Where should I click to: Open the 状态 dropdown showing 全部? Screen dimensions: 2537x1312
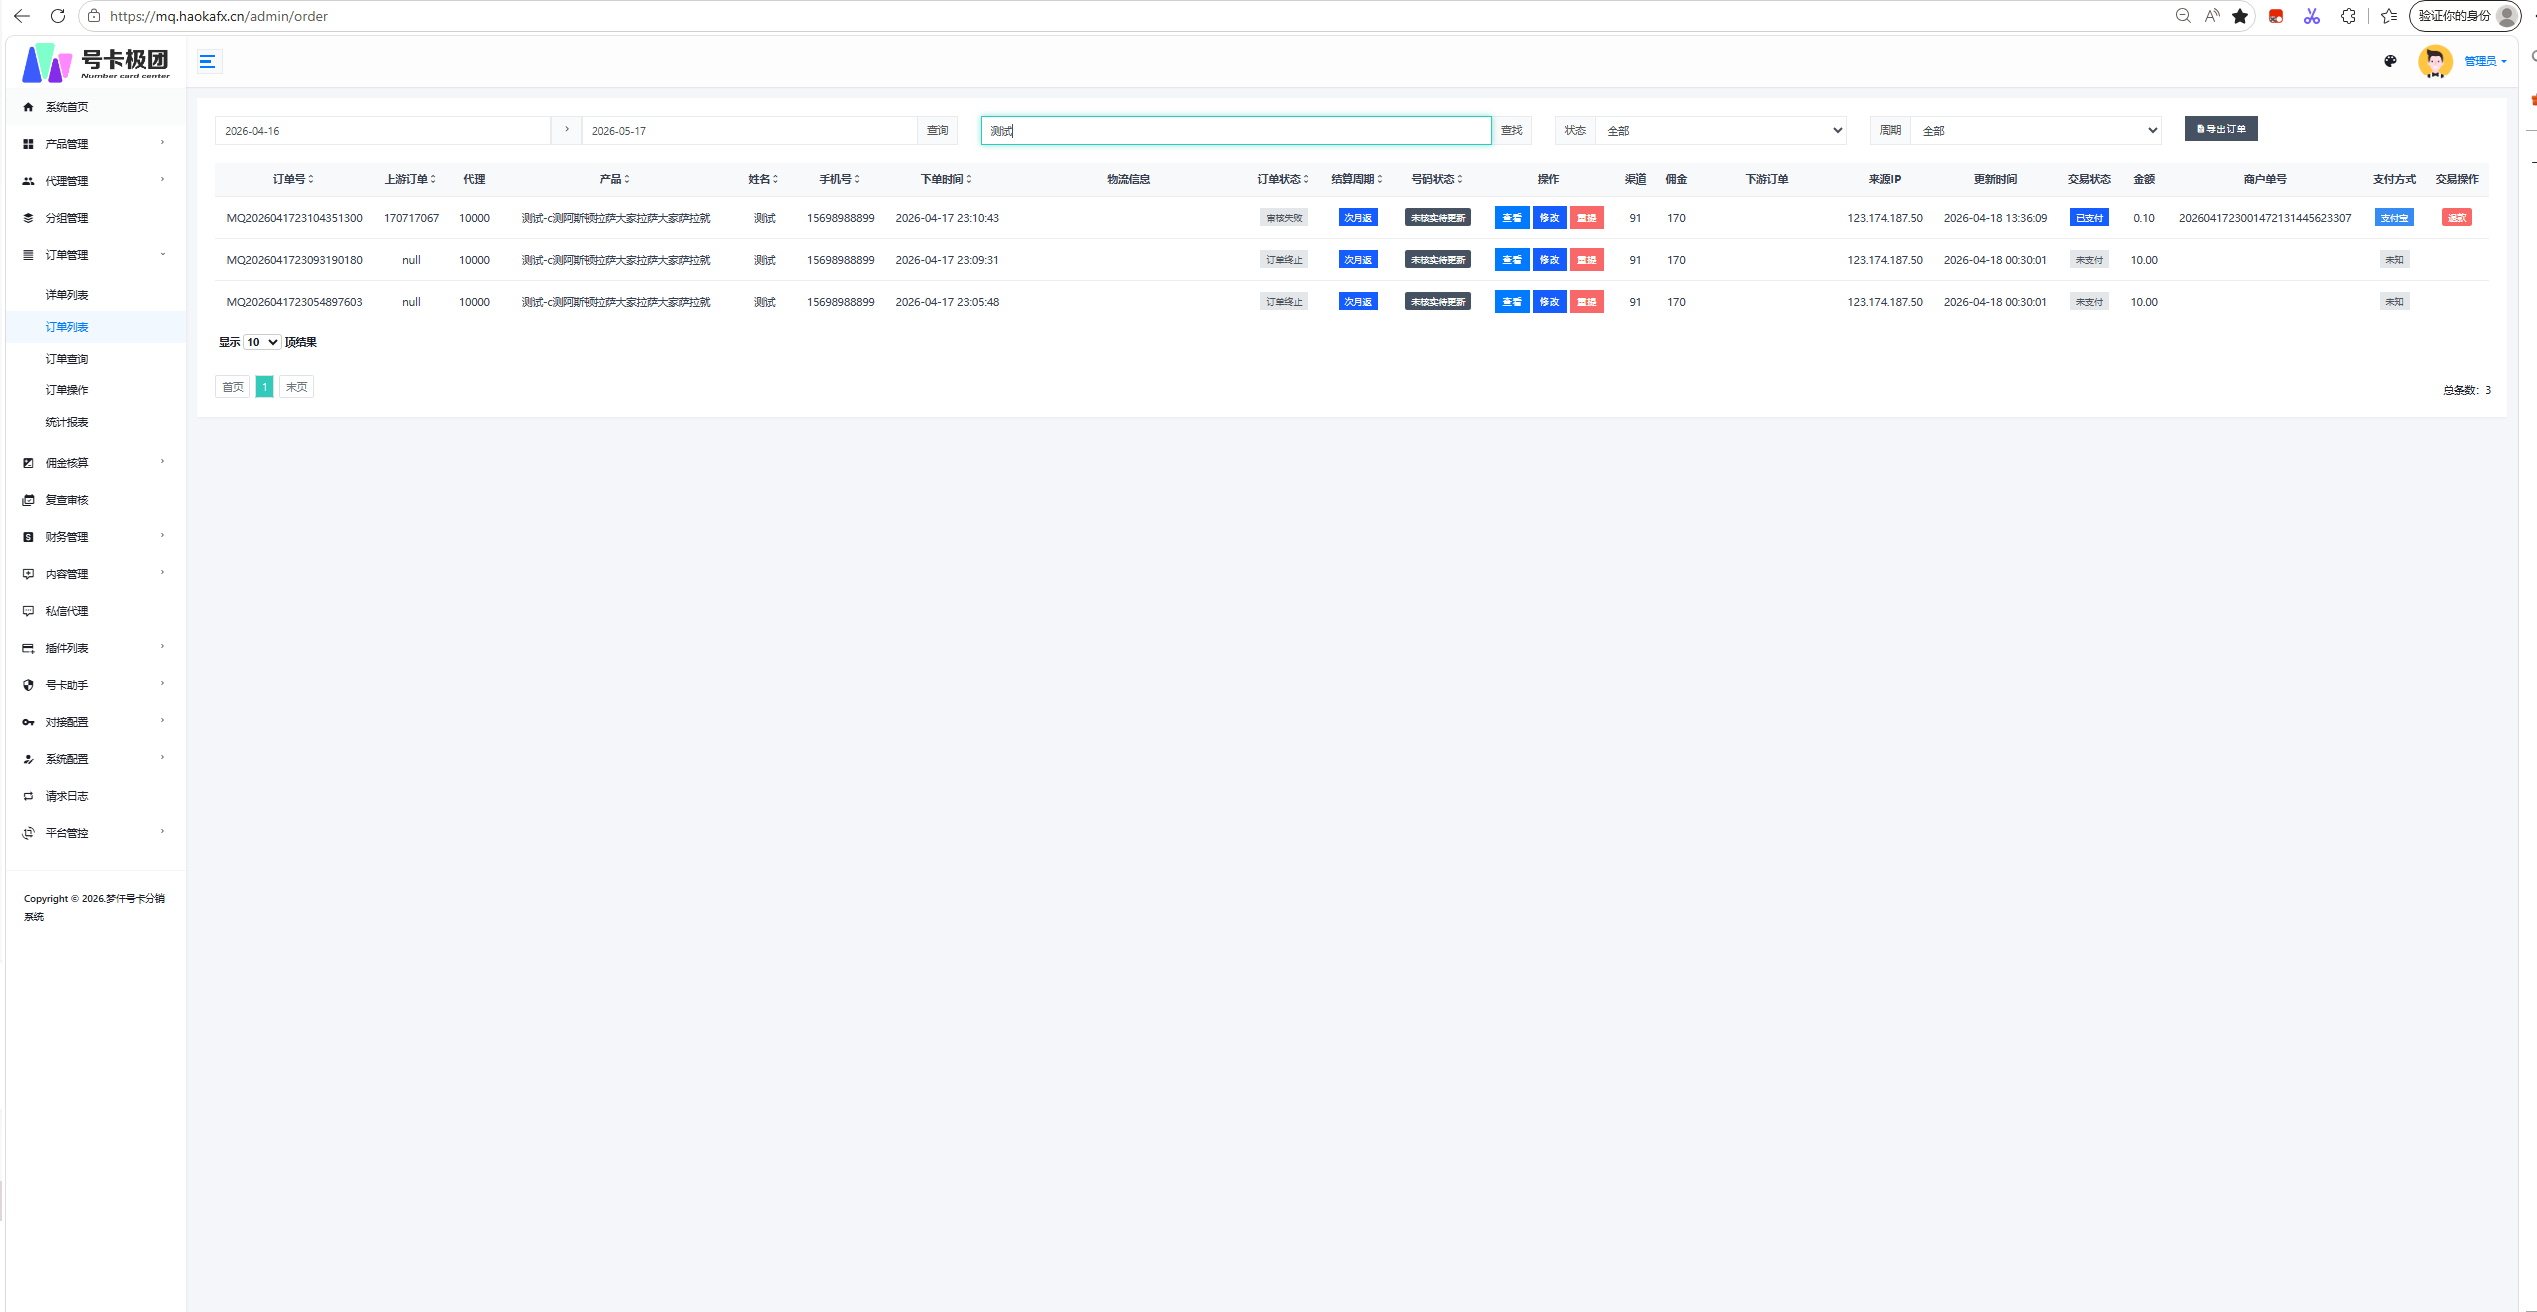[1721, 131]
